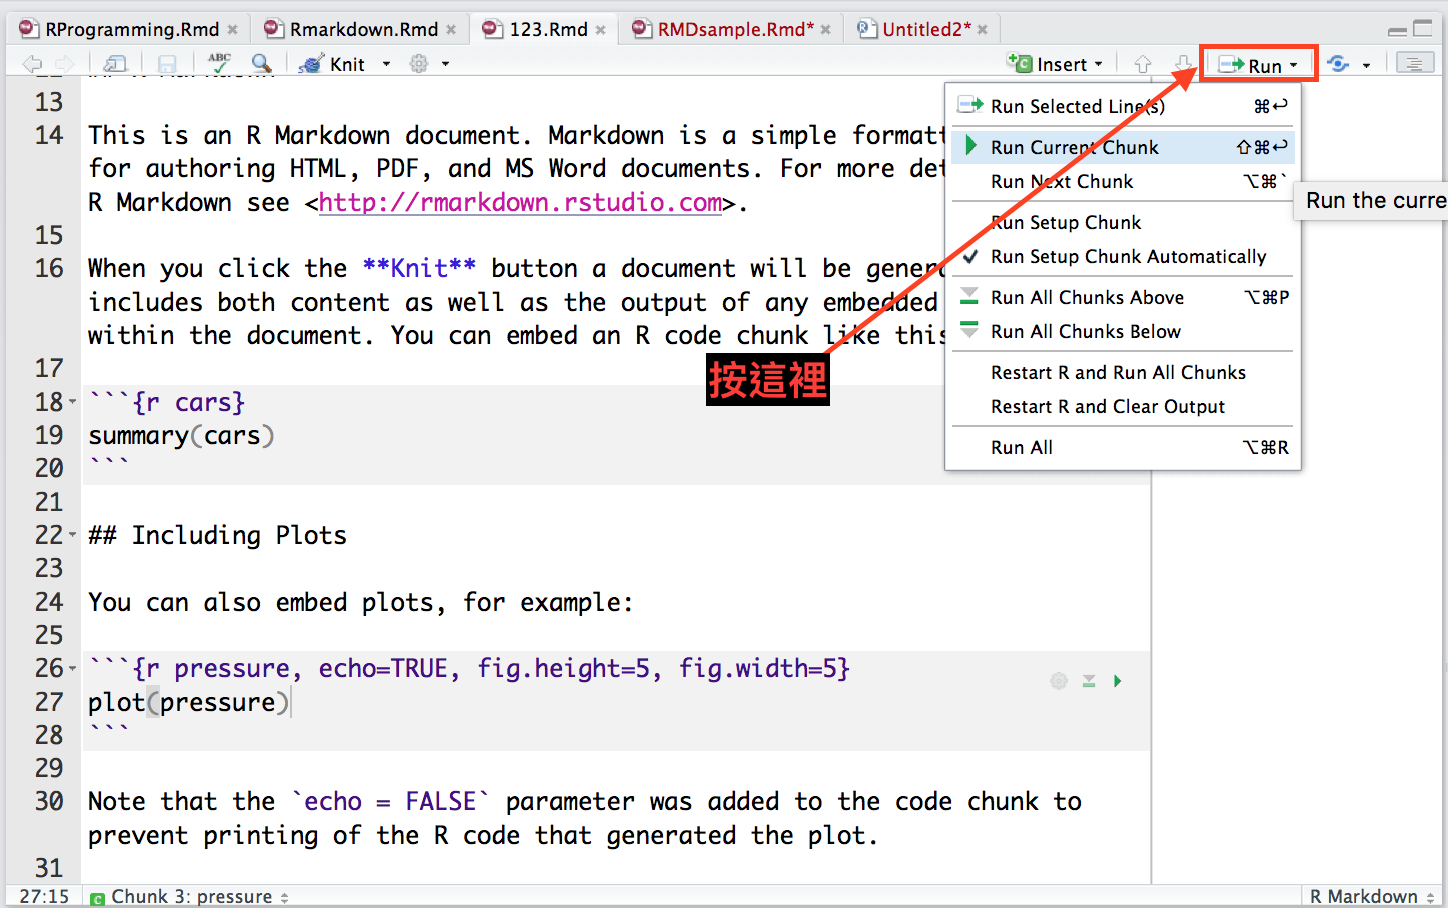Click the Including Plots heading text
The height and width of the screenshot is (908, 1448).
click(x=217, y=535)
